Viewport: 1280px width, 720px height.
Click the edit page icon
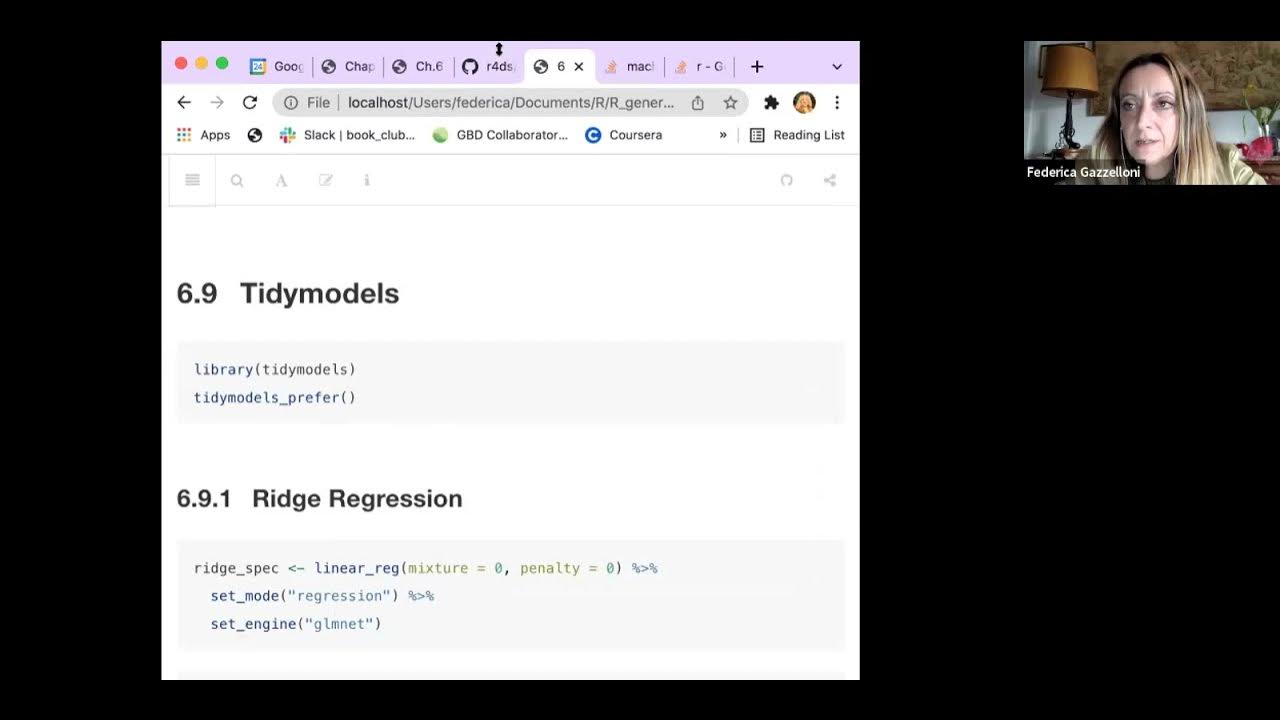pos(325,180)
